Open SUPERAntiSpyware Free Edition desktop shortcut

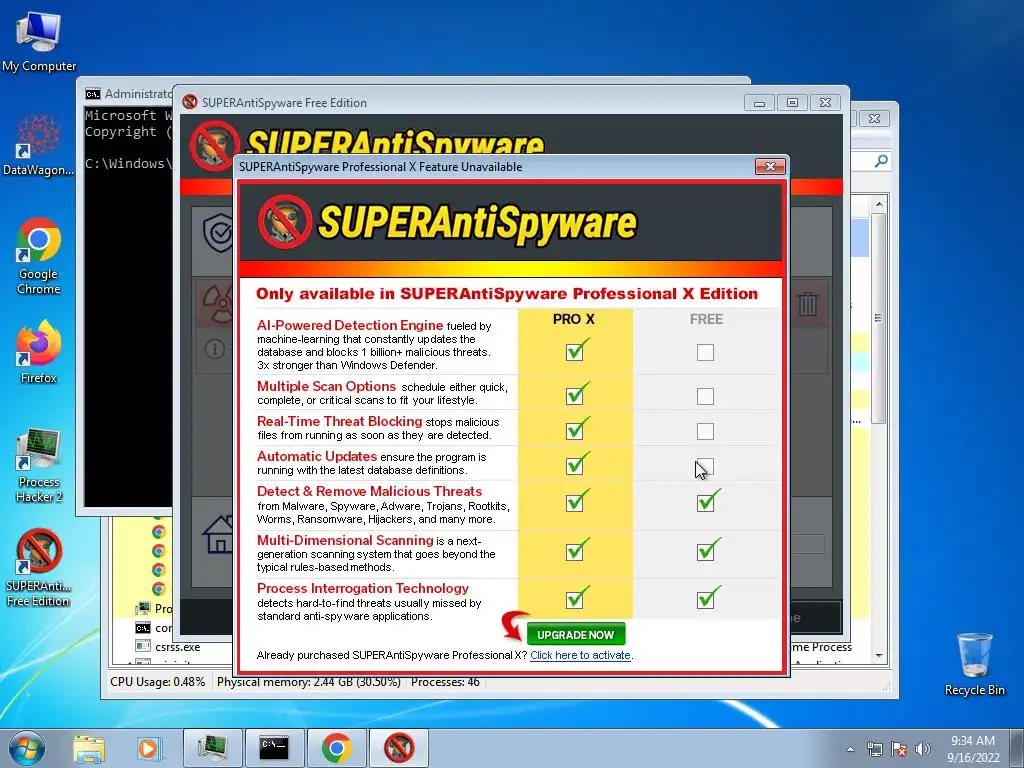(39, 568)
